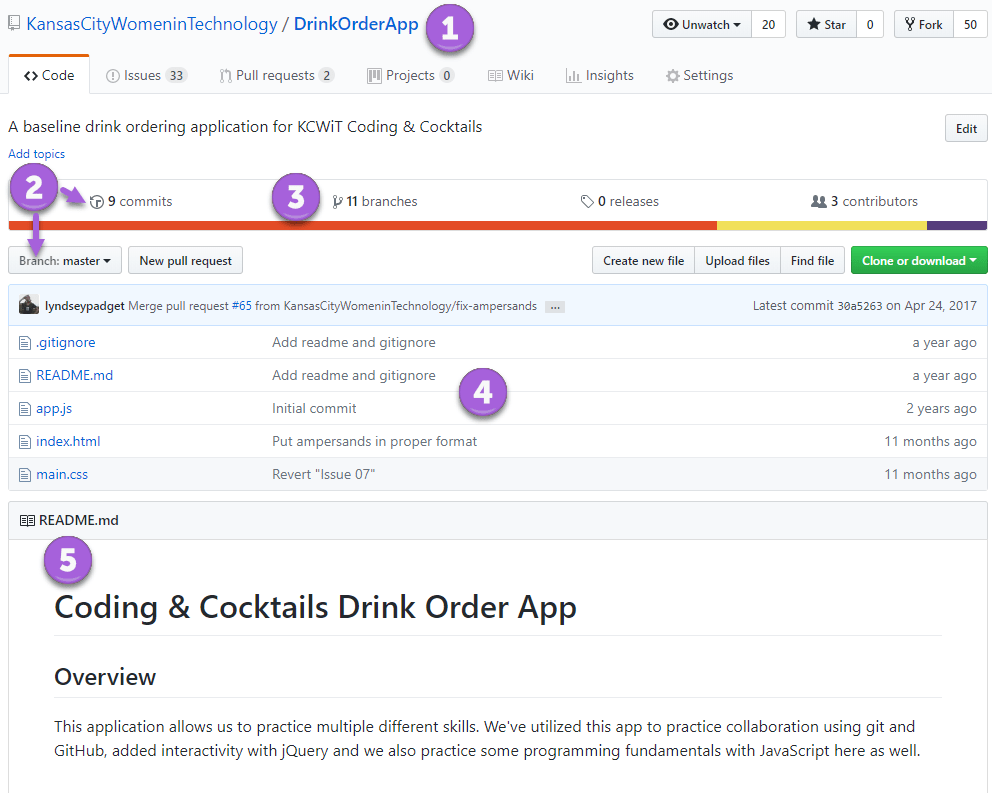Click the commits history clock icon
The width and height of the screenshot is (992, 793).
coord(97,202)
